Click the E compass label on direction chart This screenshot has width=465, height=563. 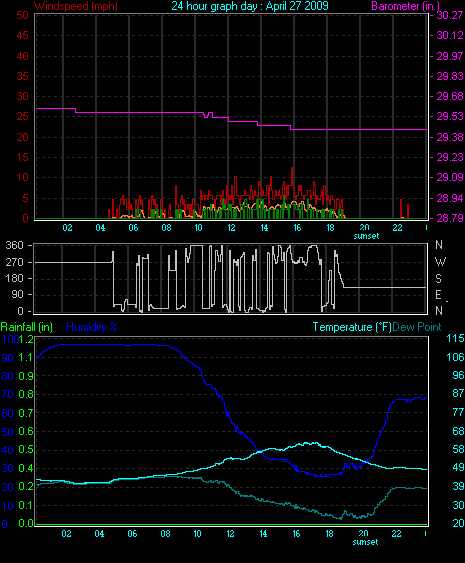(438, 295)
